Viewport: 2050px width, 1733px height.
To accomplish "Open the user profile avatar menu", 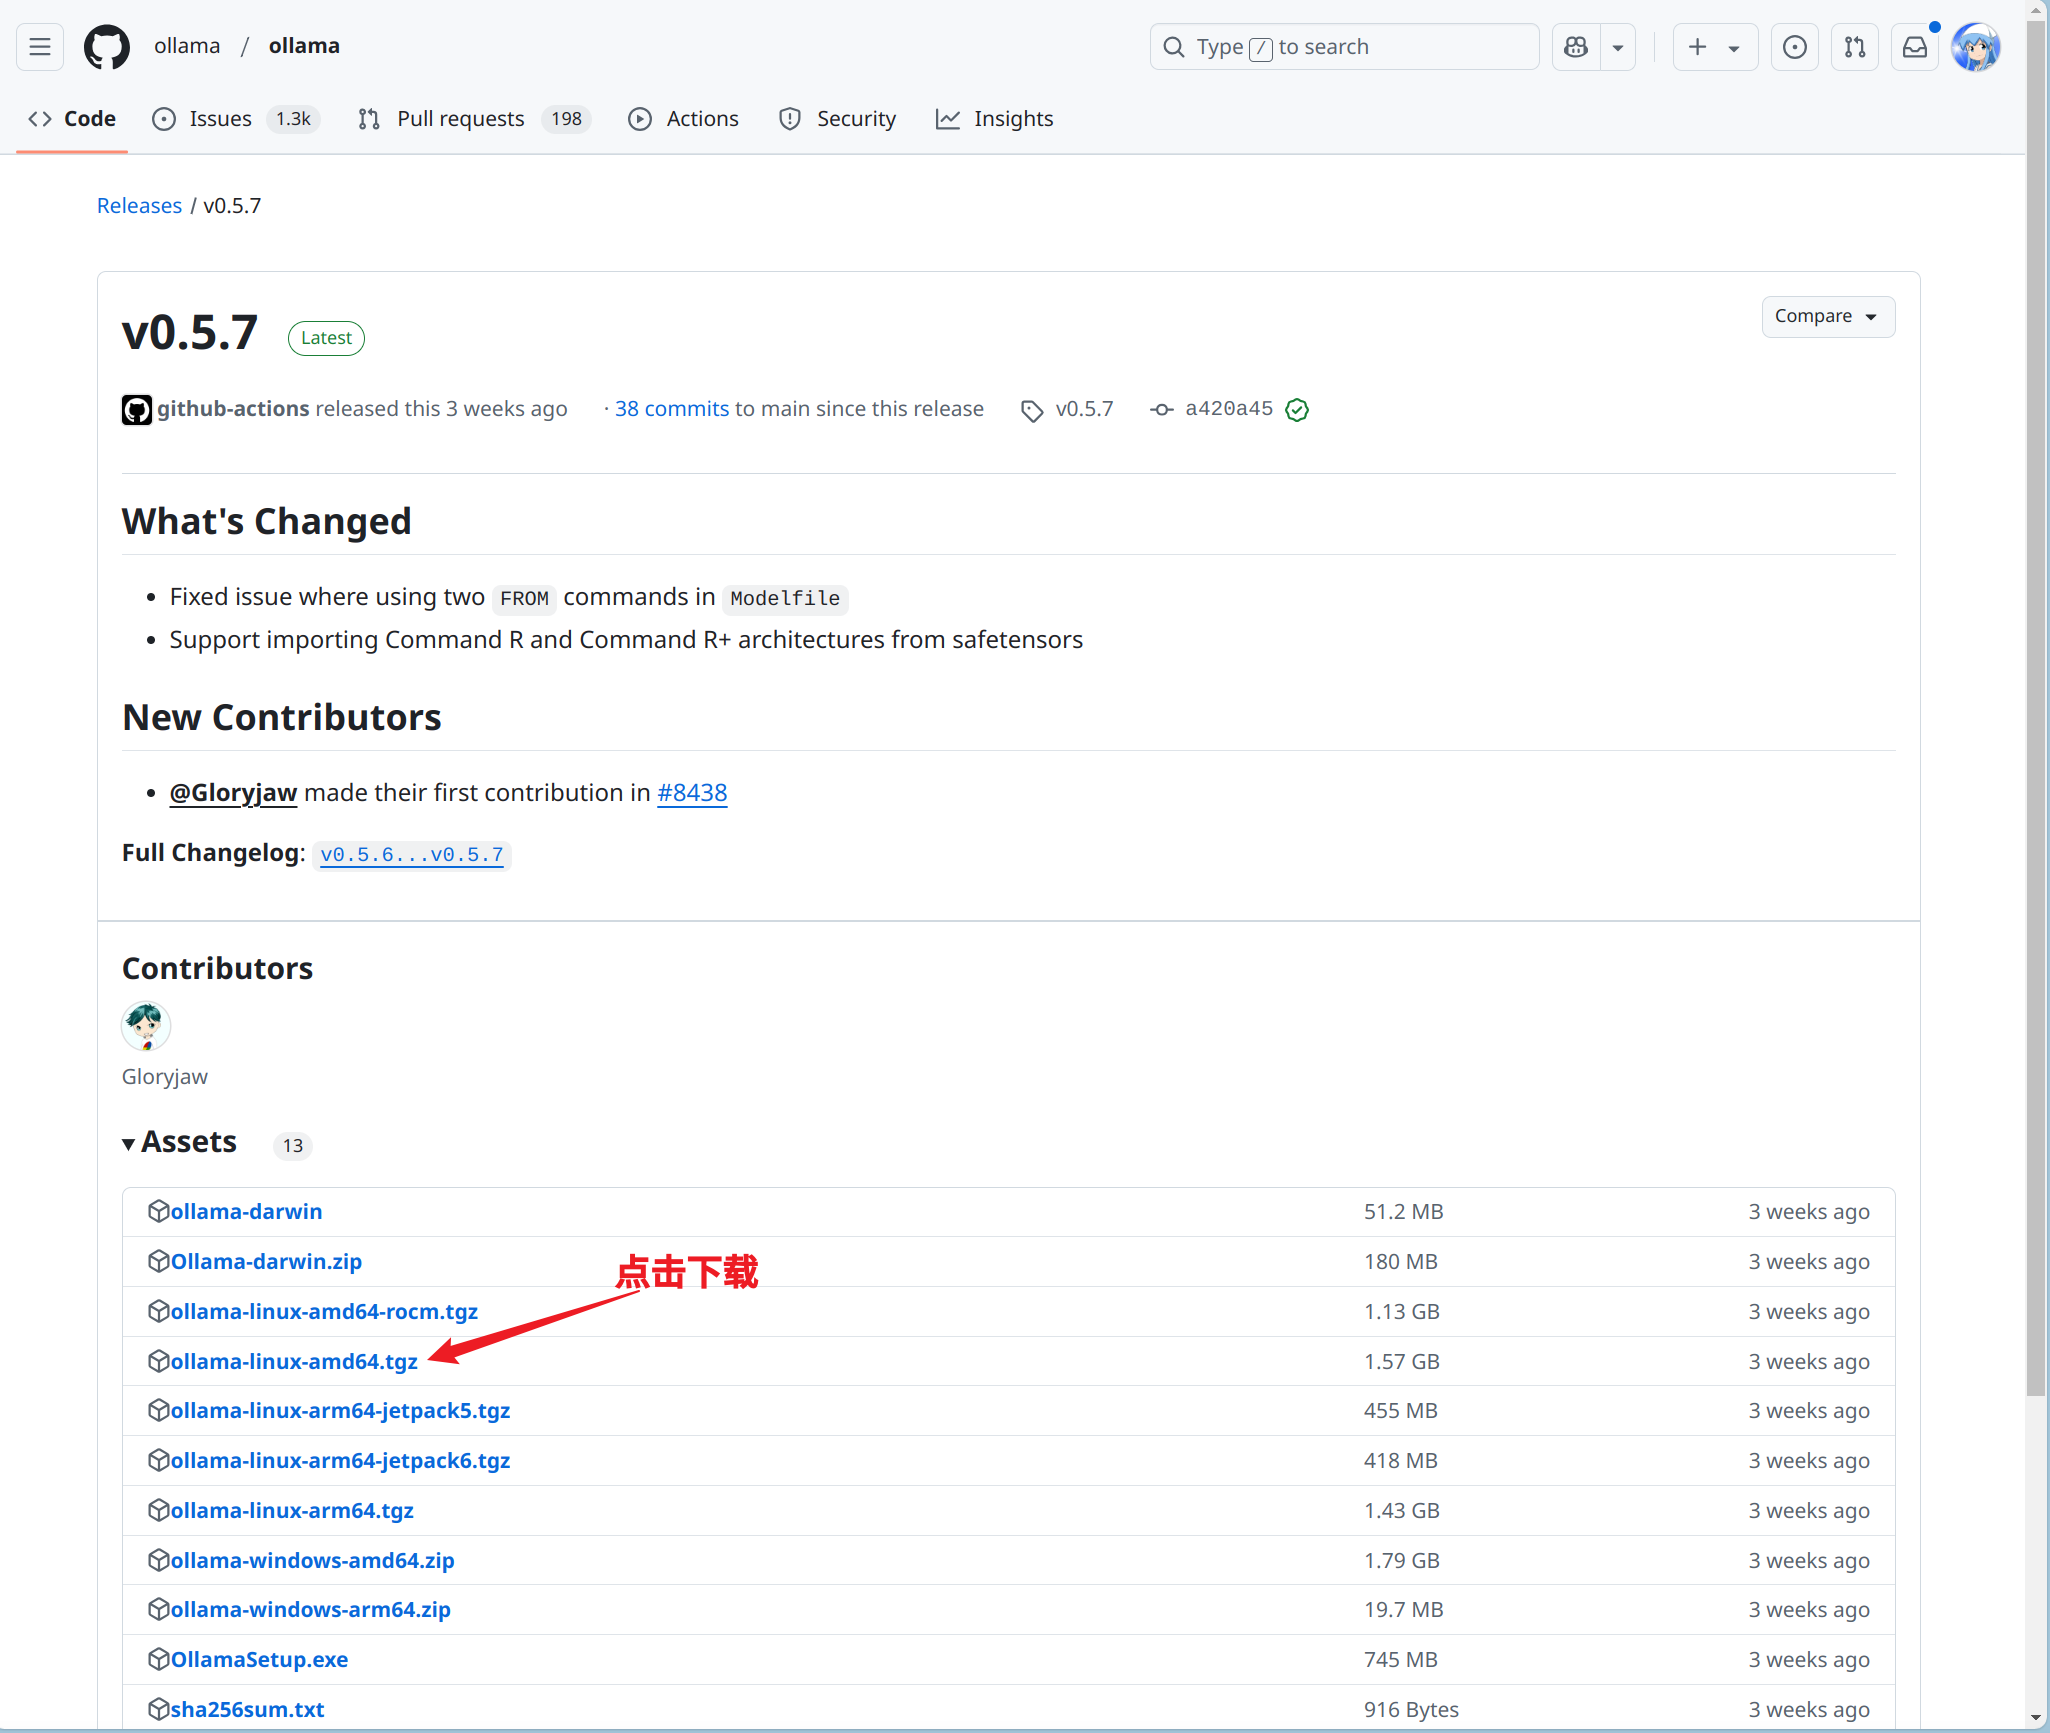I will click(x=1976, y=47).
